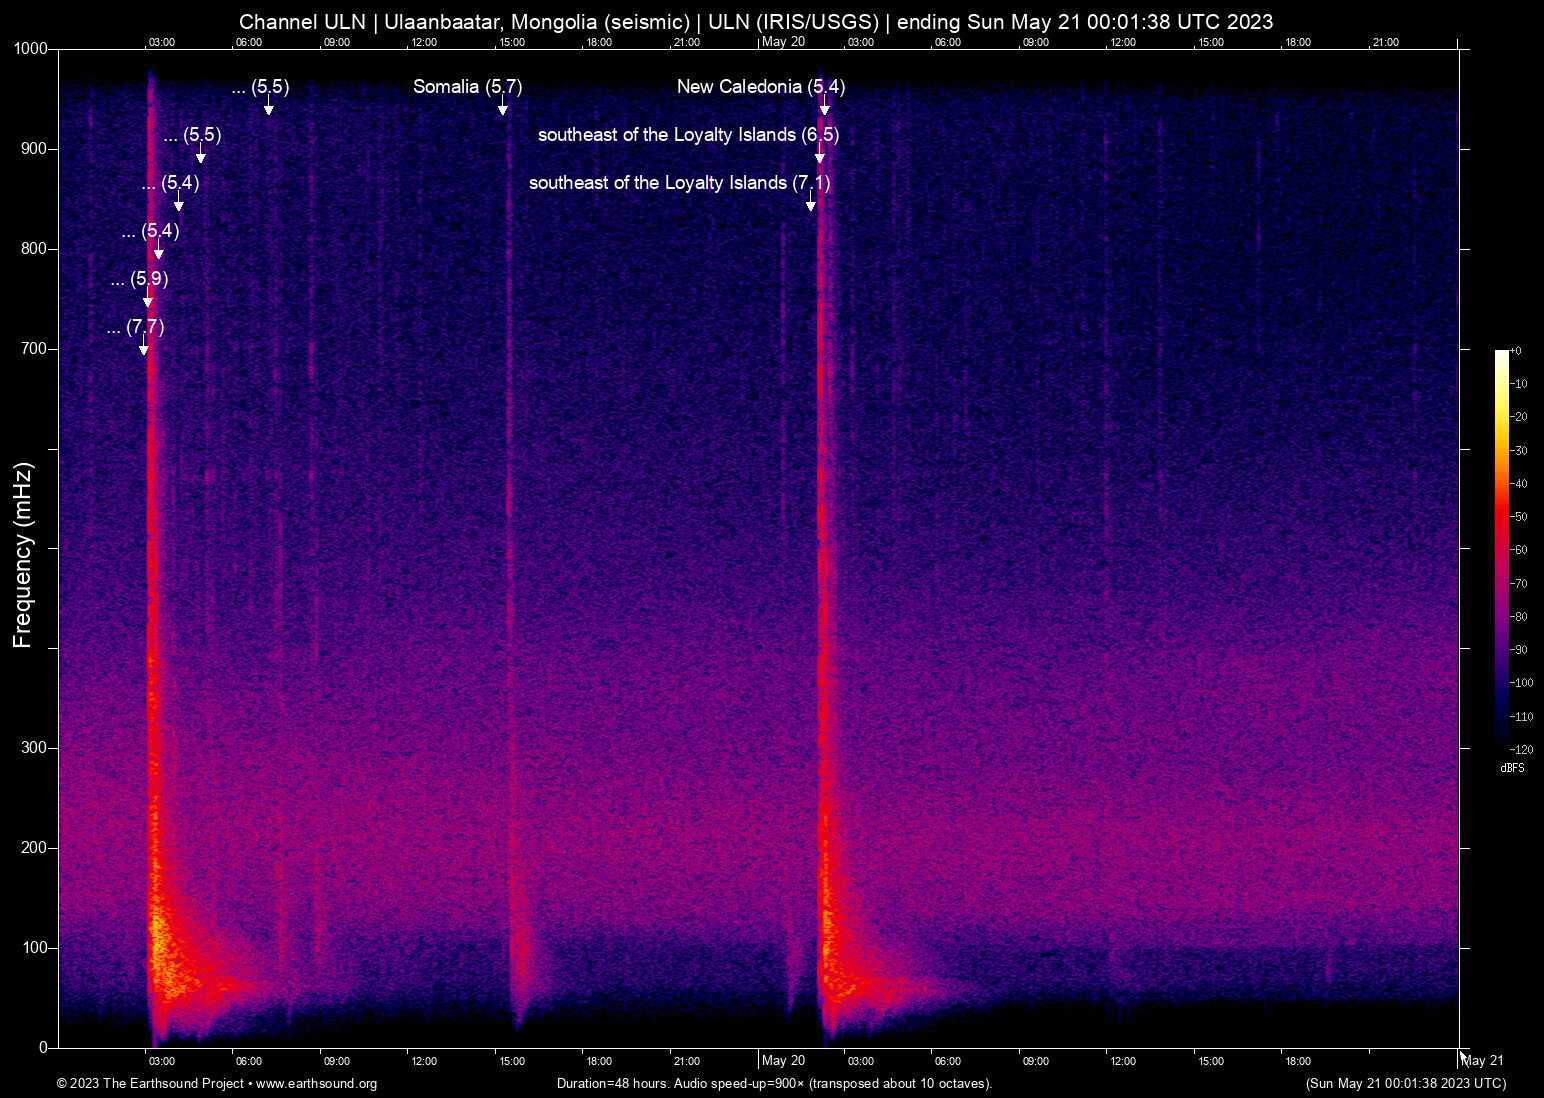The width and height of the screenshot is (1544, 1098).
Task: Click the arrow marker below the (5.9) label
Action: [x=148, y=301]
